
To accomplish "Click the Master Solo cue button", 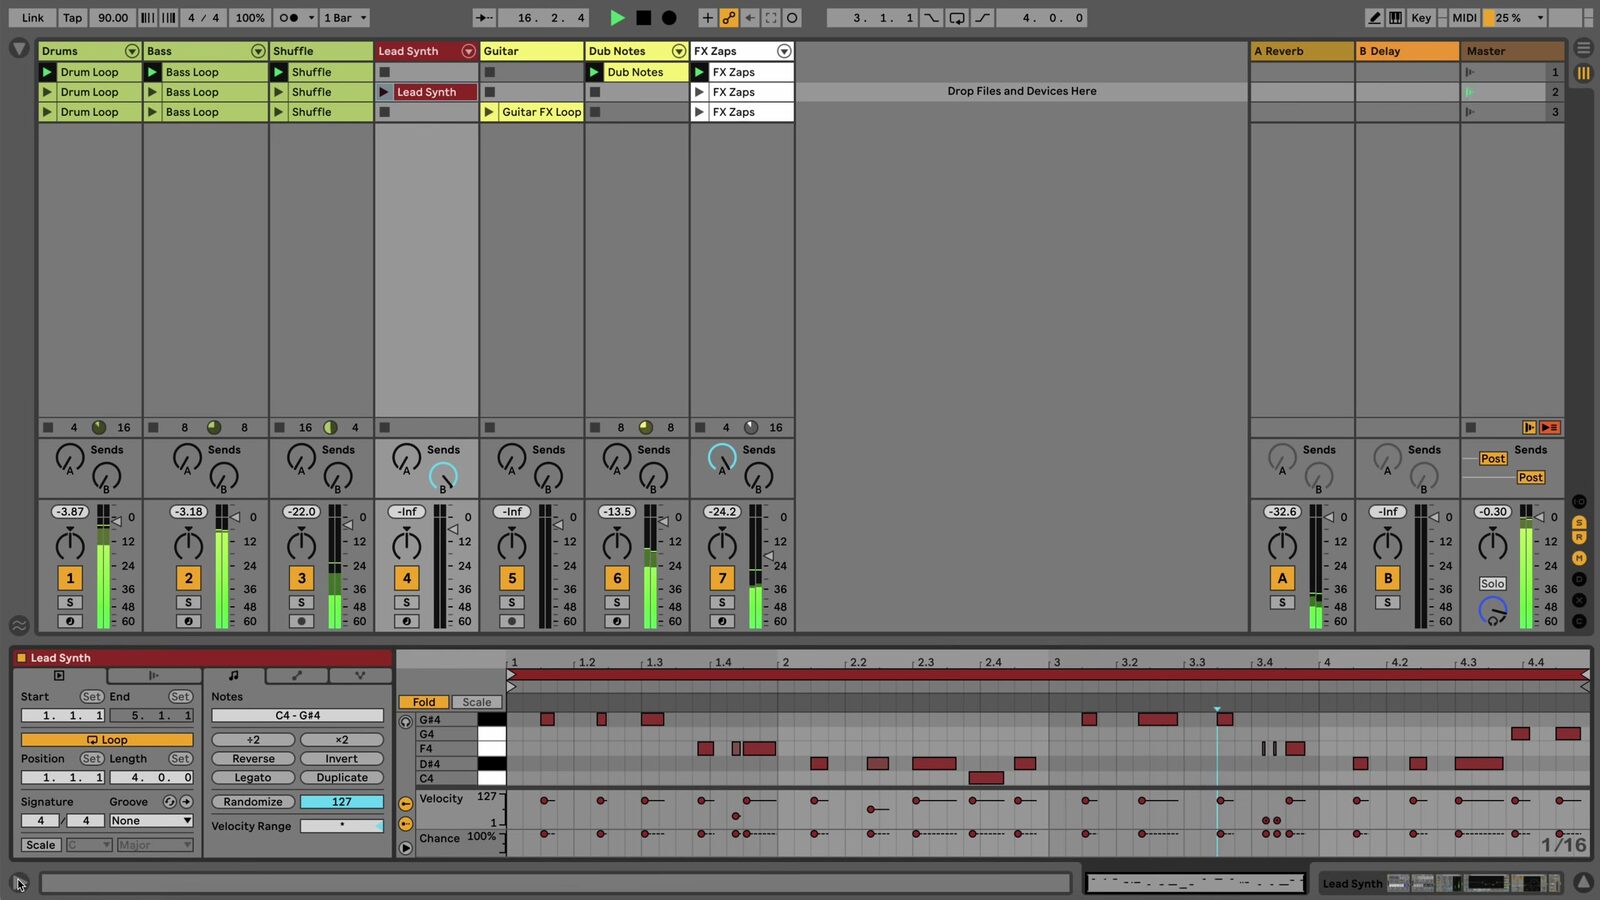I will pos(1492,583).
